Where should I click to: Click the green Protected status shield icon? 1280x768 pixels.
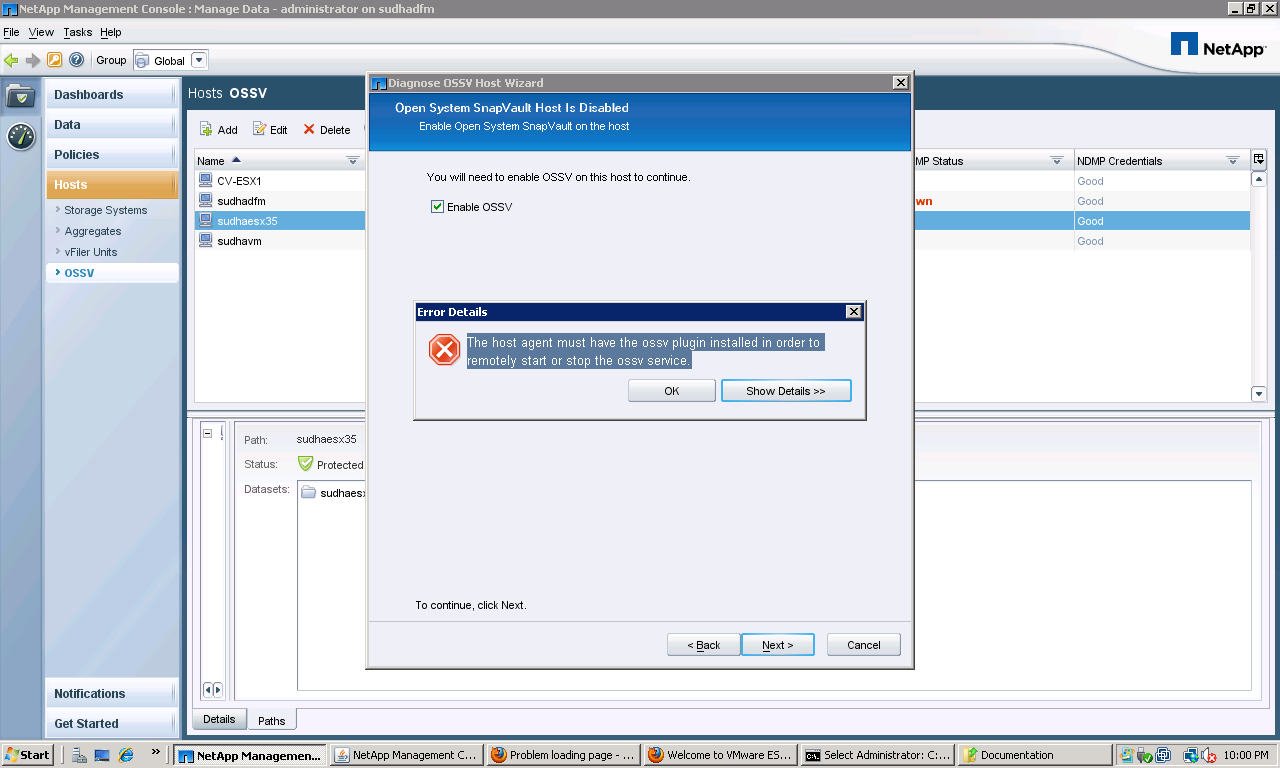pyautogui.click(x=305, y=464)
